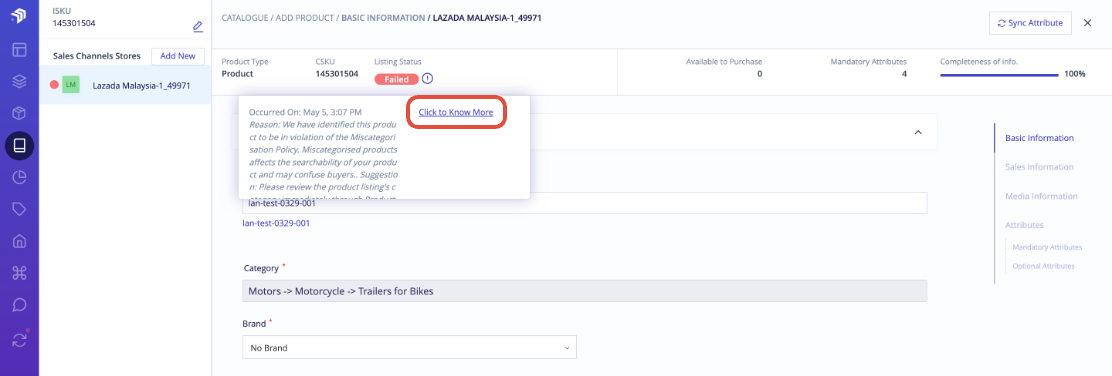The image size is (1112, 376).
Task: Click the Completeness of info progress bar
Action: (x=999, y=74)
